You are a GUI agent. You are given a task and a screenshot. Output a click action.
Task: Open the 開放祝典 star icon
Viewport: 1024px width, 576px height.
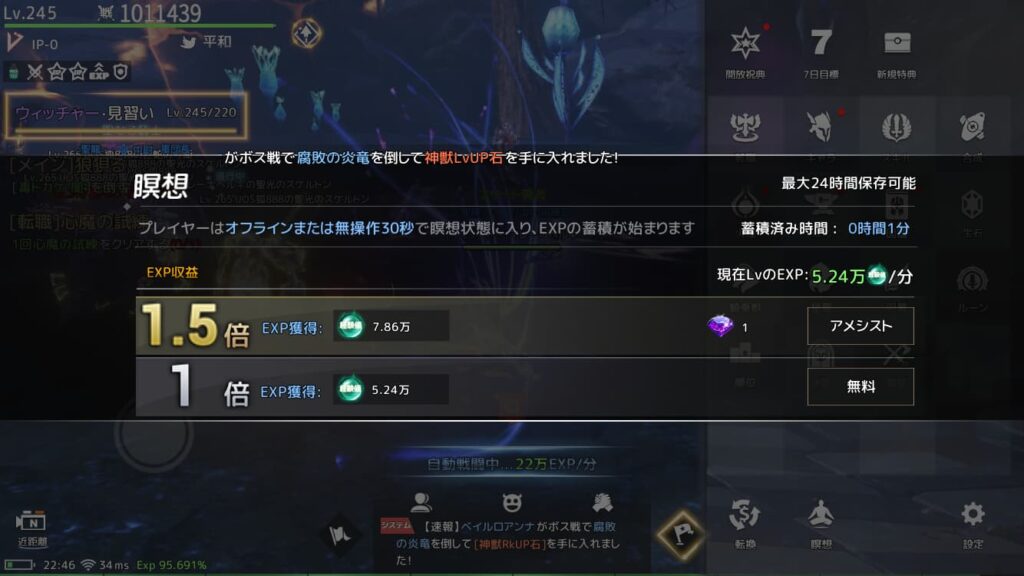pos(745,52)
